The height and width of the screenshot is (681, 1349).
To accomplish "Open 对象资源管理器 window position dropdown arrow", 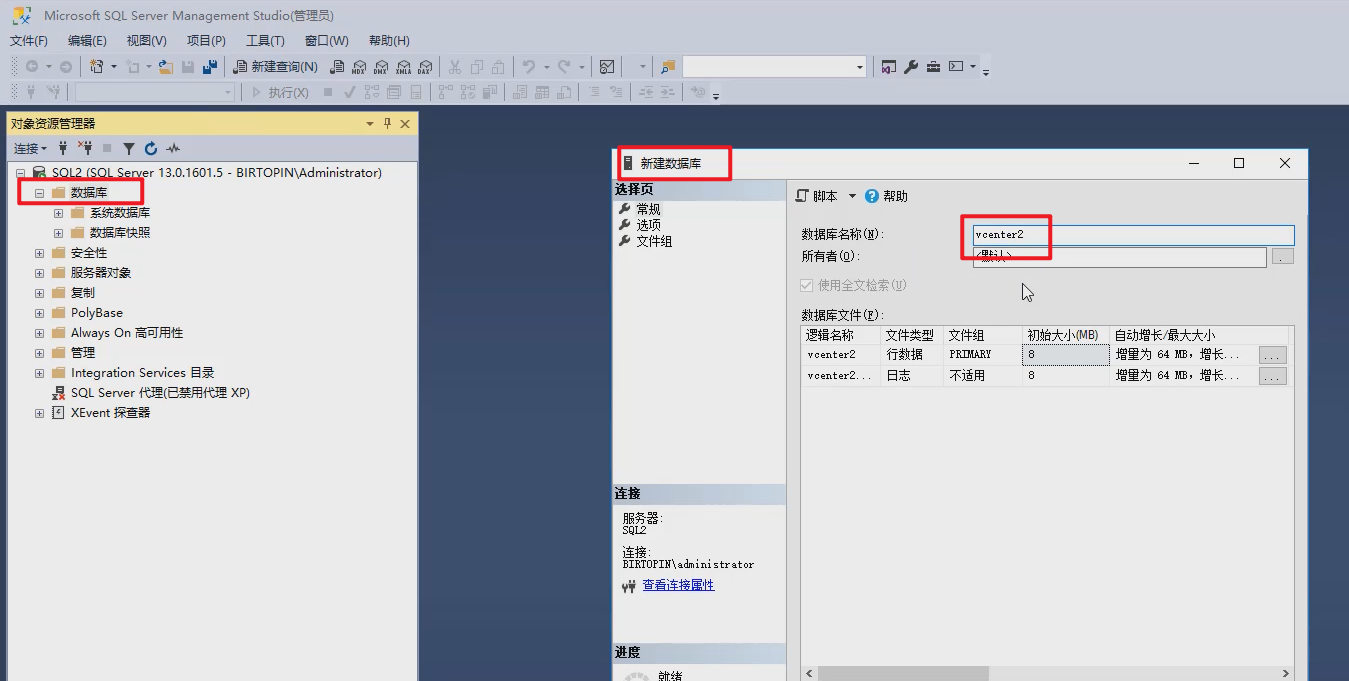I will coord(370,124).
